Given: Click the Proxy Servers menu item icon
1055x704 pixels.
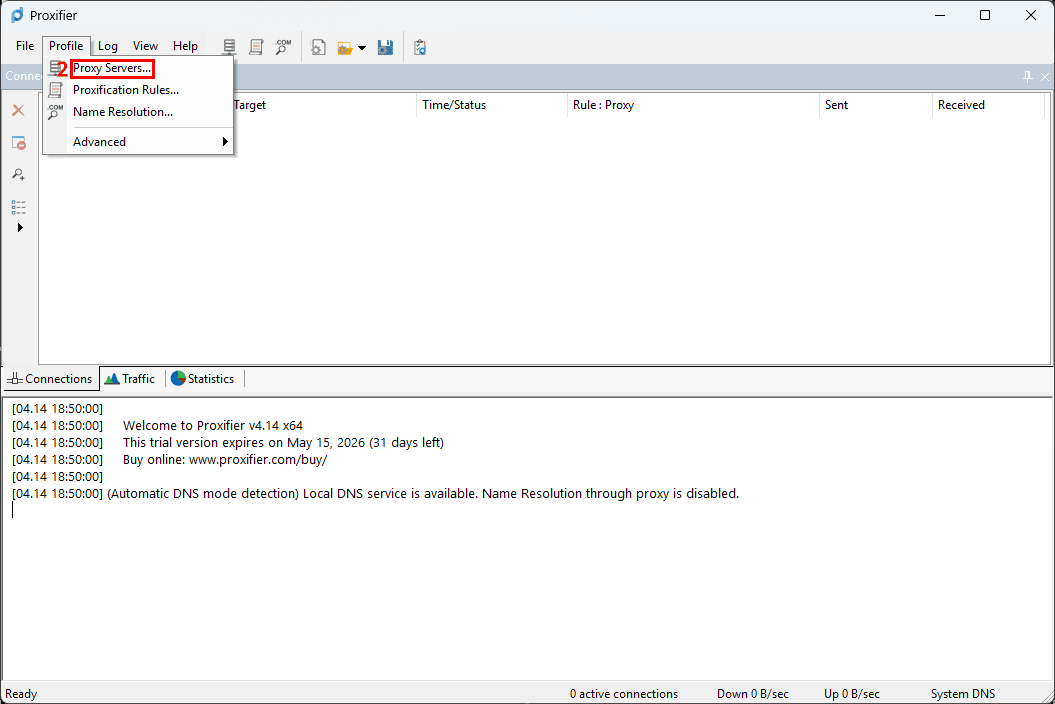Looking at the screenshot, I should tap(56, 68).
